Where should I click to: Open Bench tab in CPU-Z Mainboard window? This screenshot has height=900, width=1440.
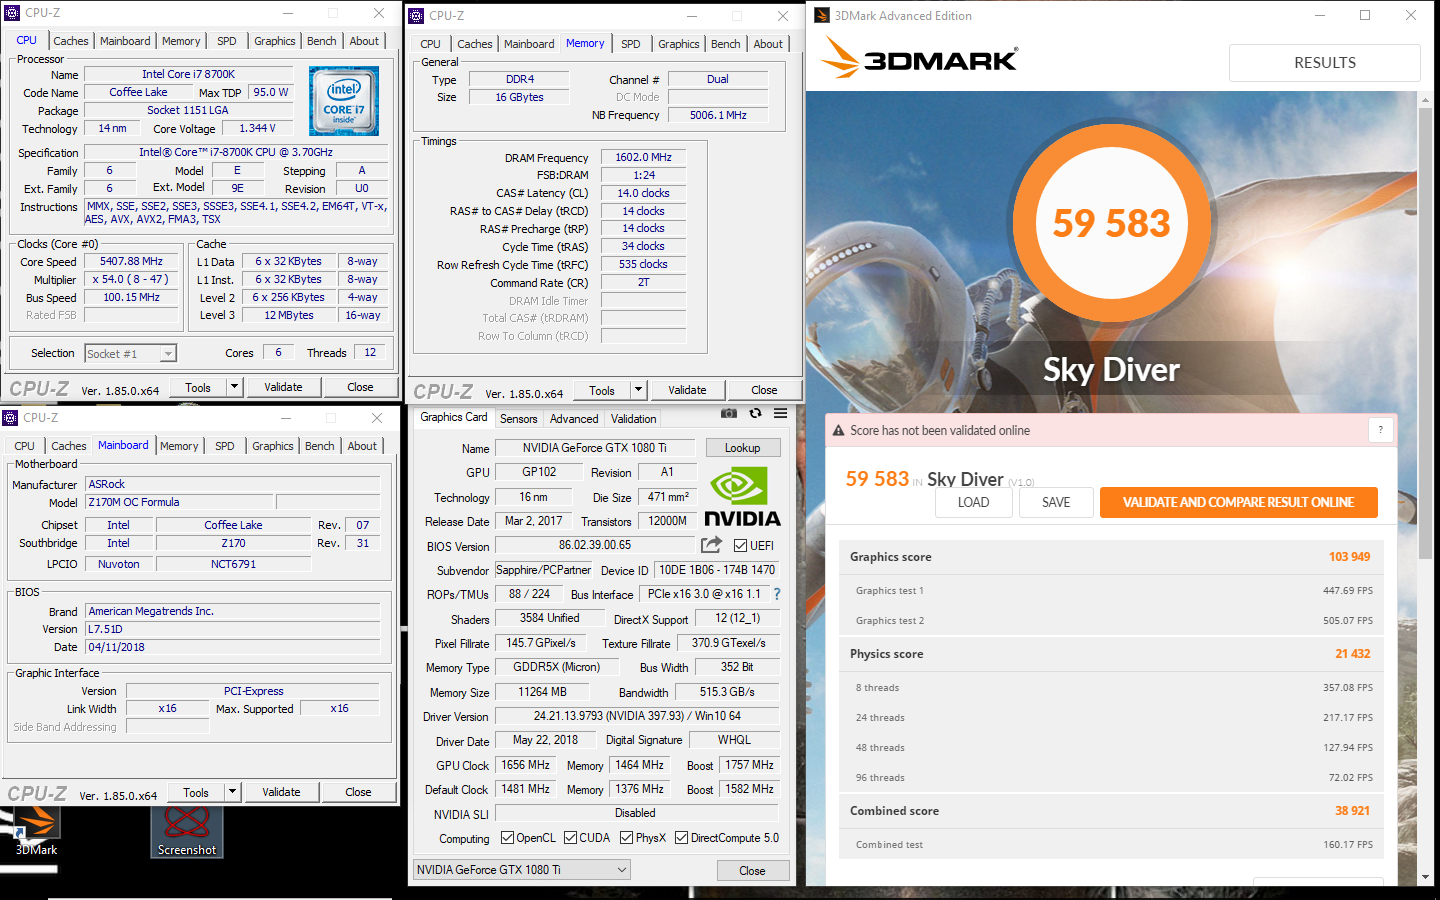click(x=320, y=446)
